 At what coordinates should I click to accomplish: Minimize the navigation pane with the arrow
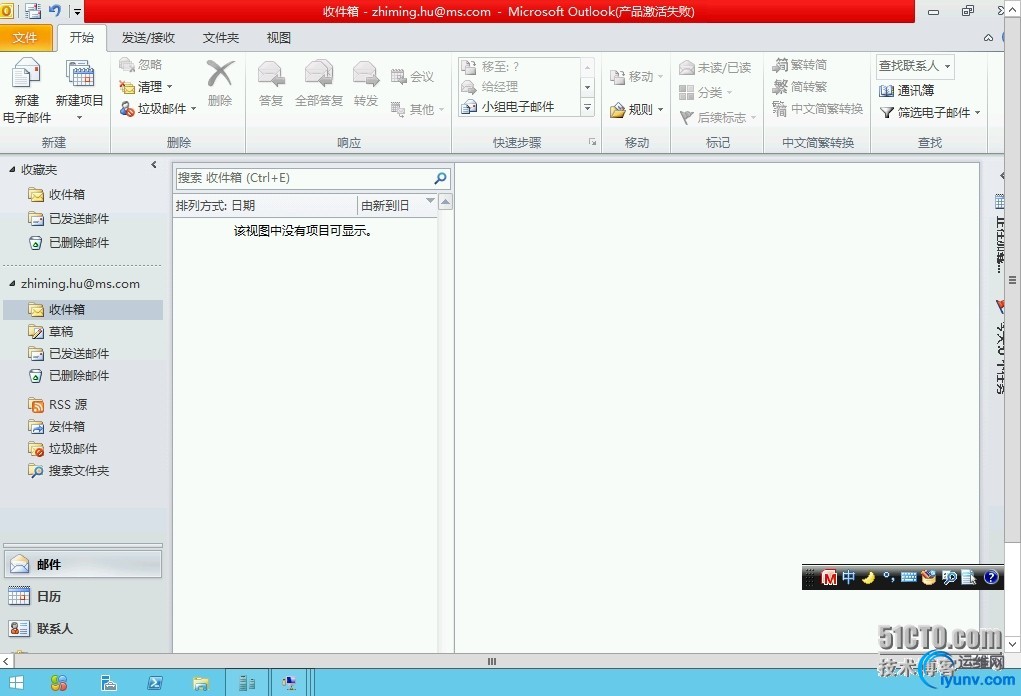pyautogui.click(x=154, y=165)
